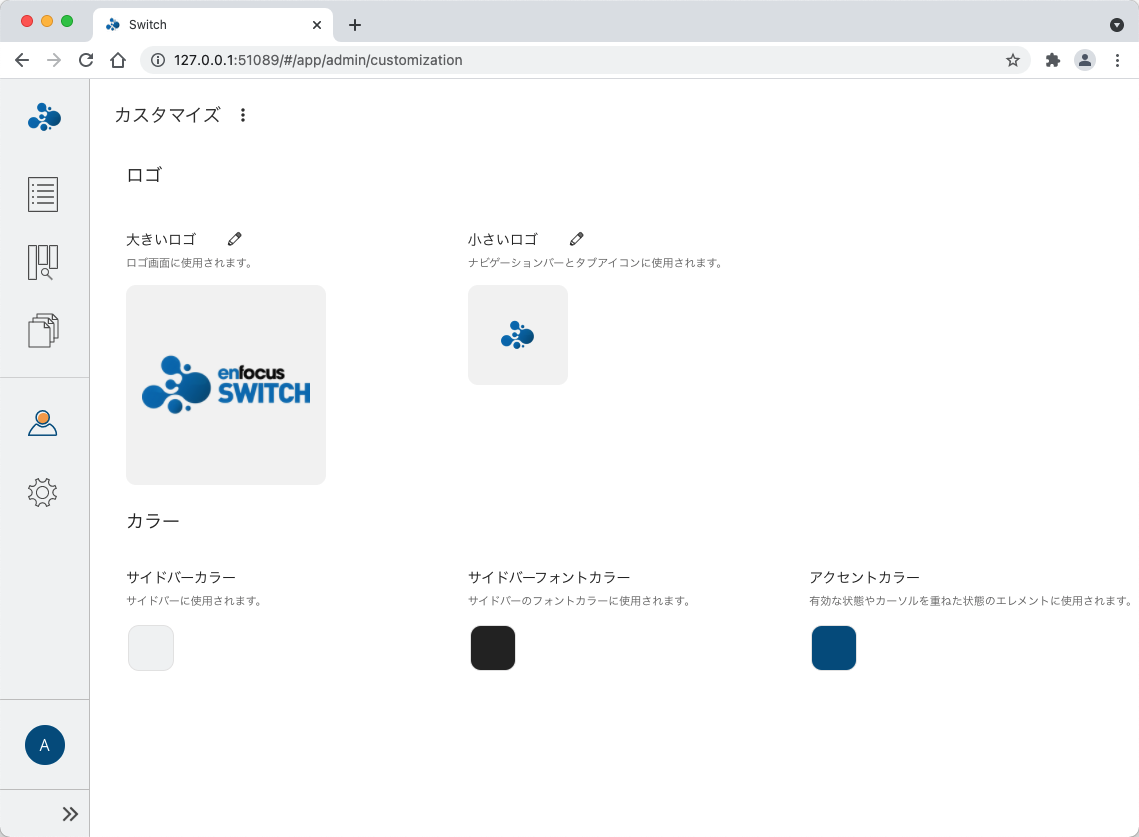Click the サイドバーカラー label
Screen dimensions: 1139x837
(182, 577)
